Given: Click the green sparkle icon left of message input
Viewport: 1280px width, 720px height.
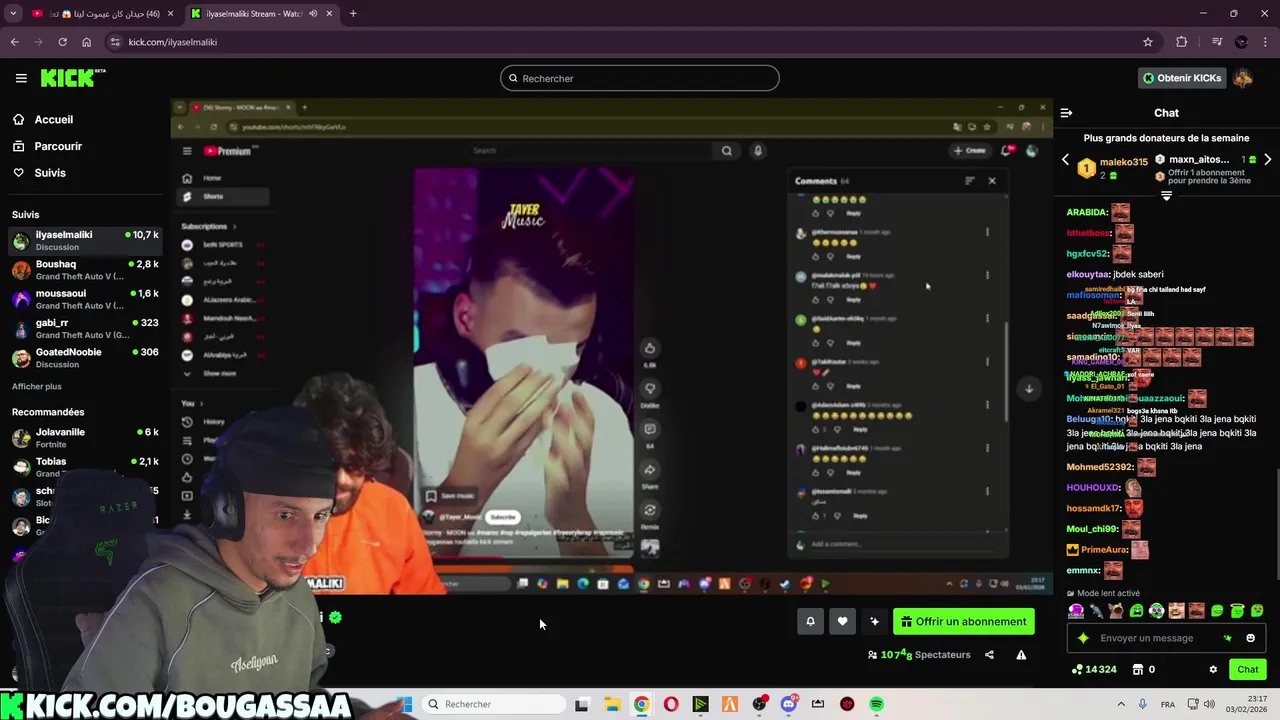Looking at the screenshot, I should coord(1082,638).
